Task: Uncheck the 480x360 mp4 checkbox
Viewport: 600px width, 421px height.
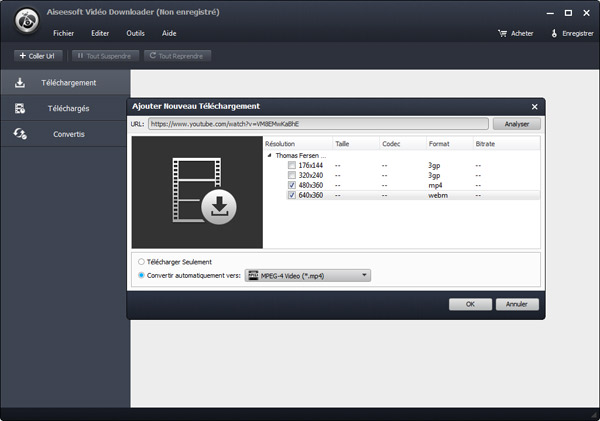Action: pos(292,185)
